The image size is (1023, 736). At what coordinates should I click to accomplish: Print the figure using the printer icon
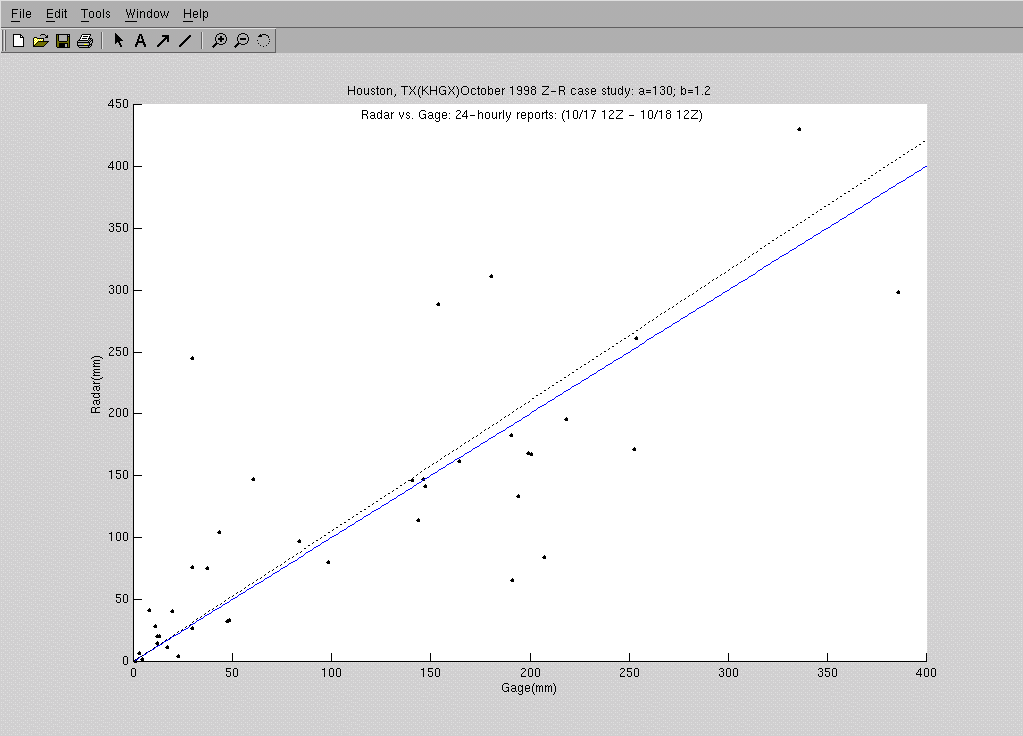point(85,41)
